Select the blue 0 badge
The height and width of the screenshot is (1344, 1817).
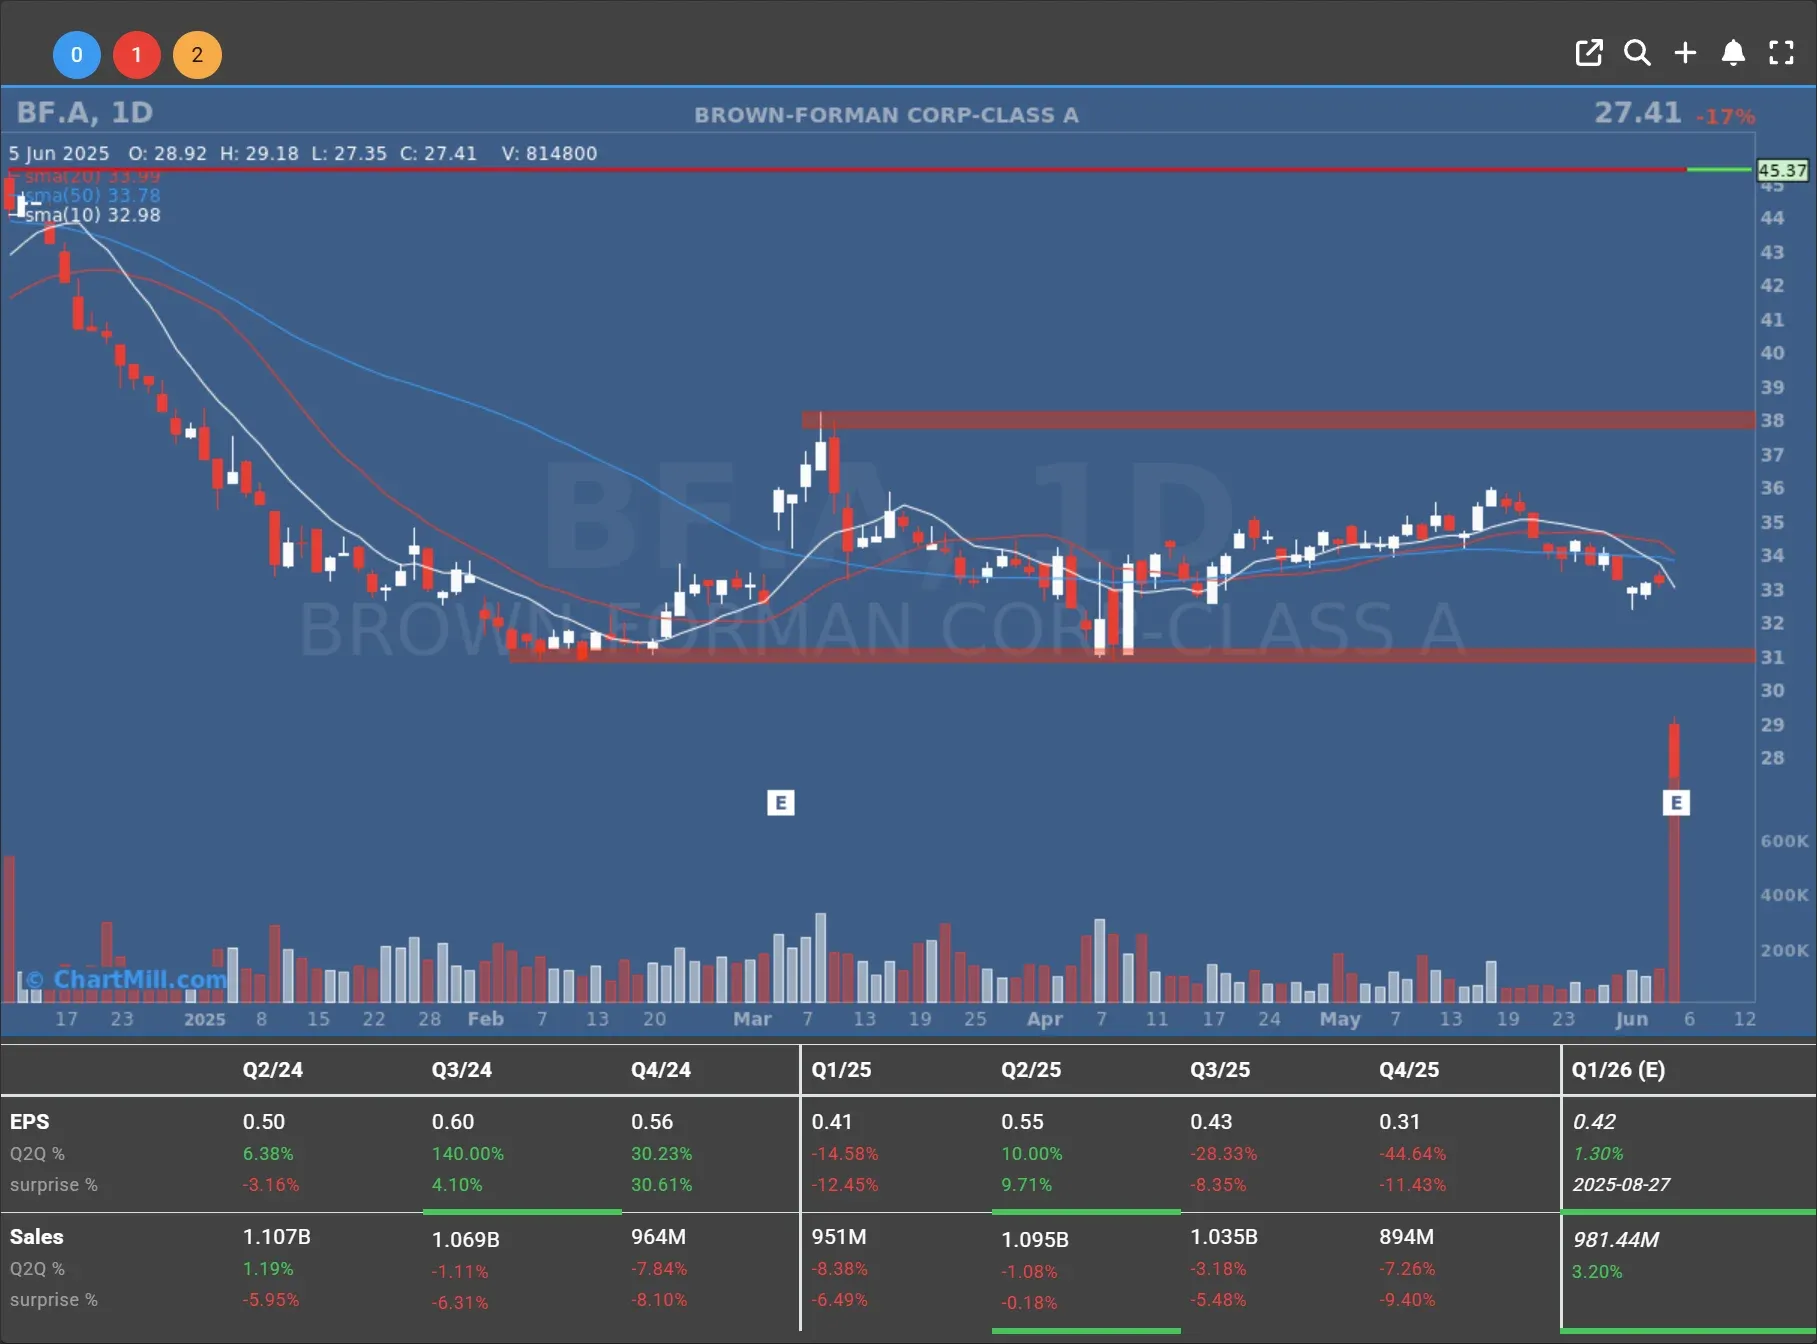(x=77, y=55)
